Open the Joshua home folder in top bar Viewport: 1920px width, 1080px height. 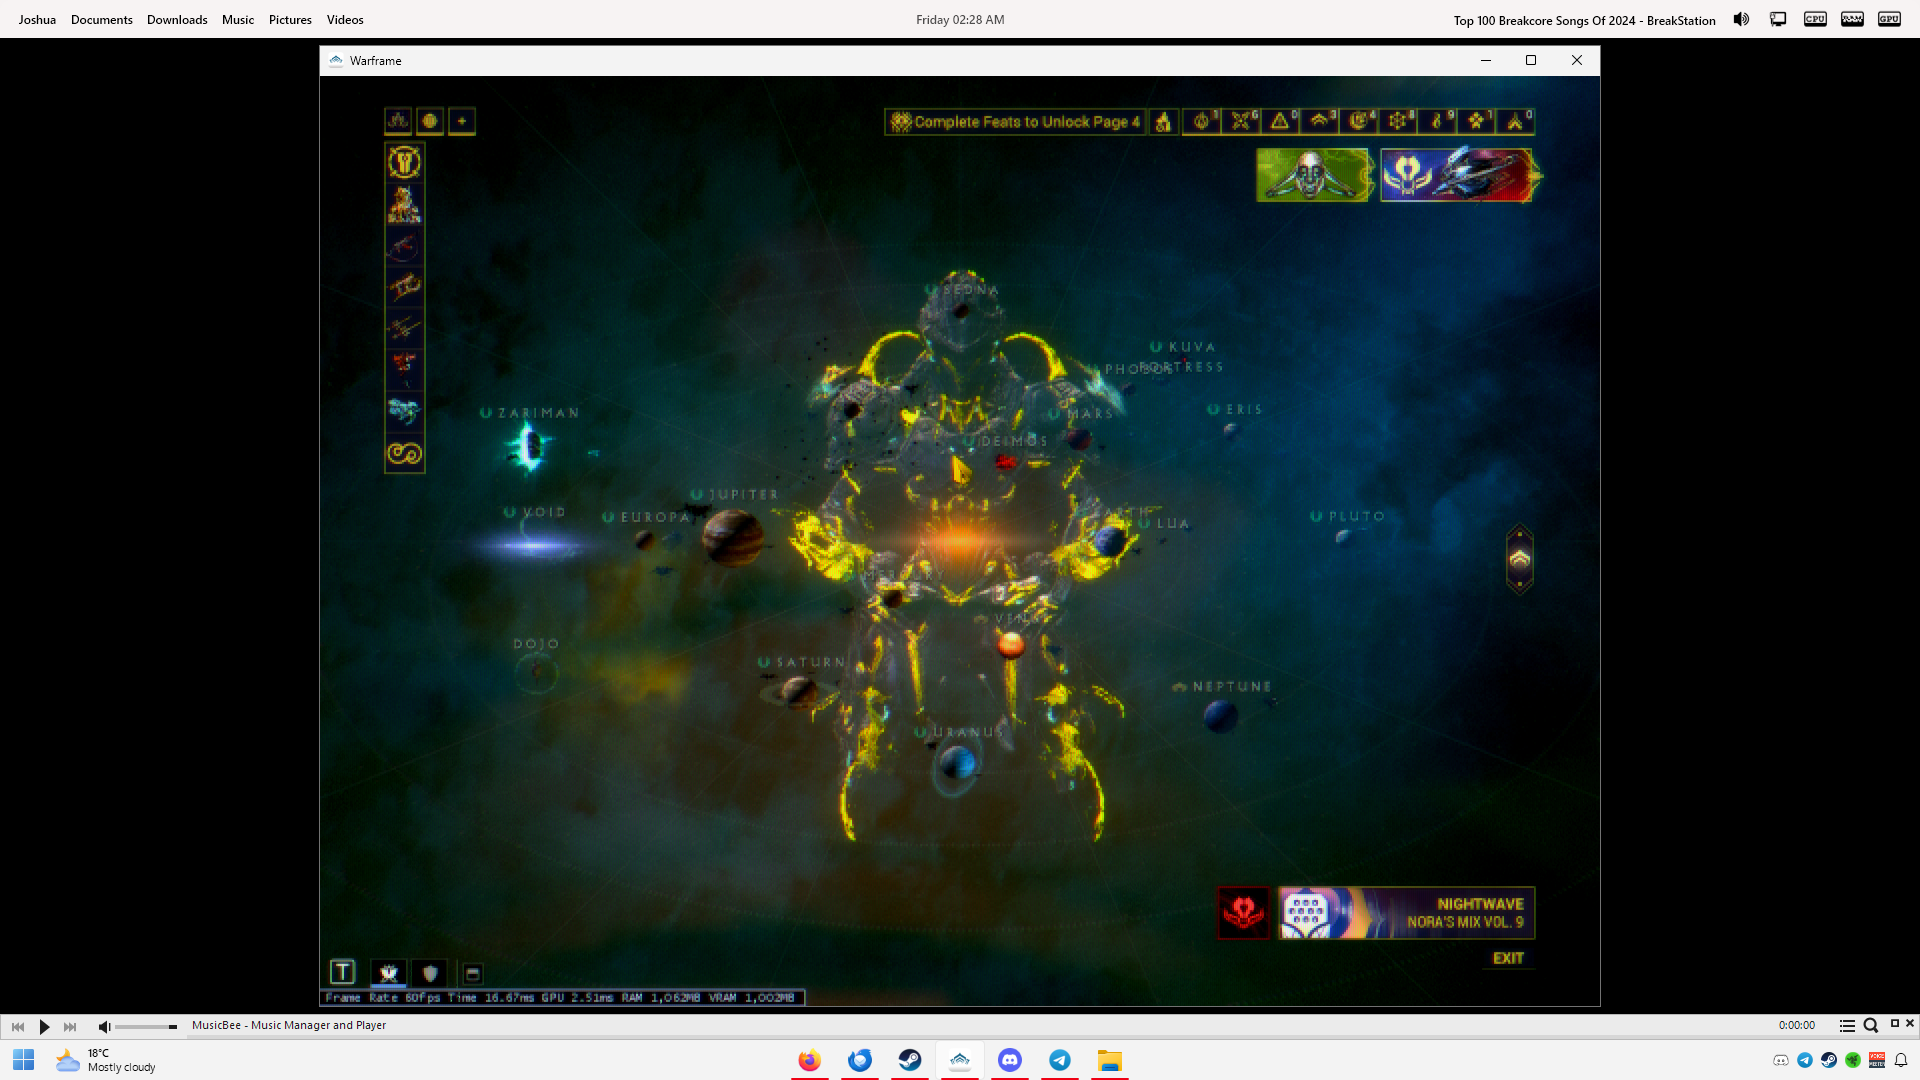(x=37, y=19)
